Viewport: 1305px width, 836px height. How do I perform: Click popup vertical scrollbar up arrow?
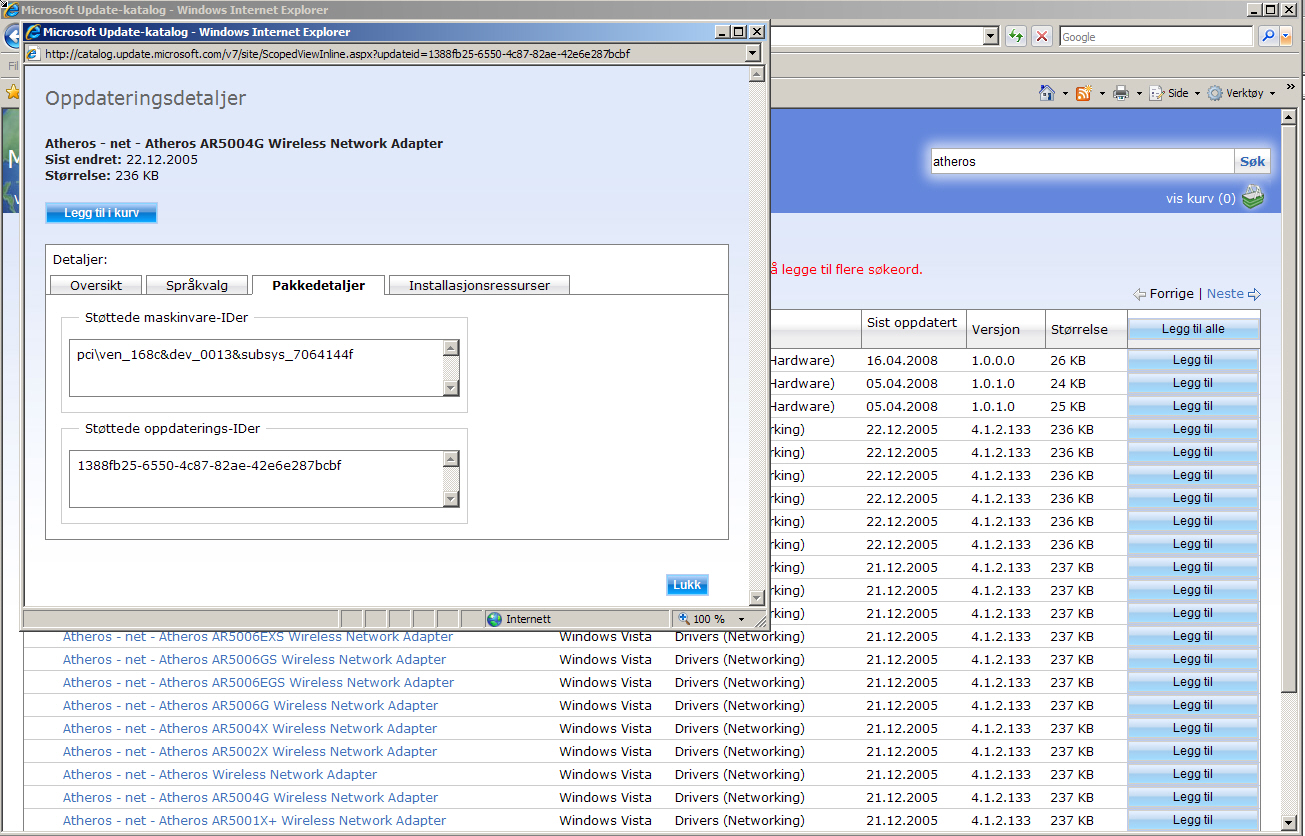(x=757, y=74)
